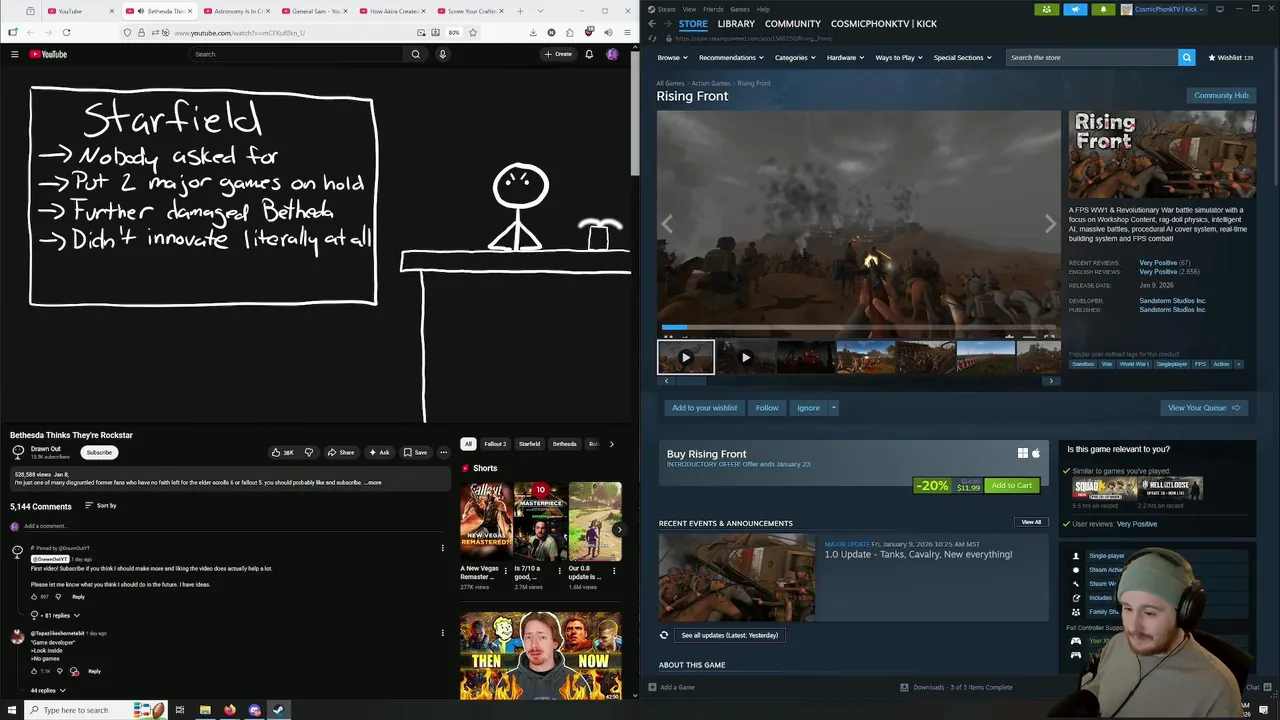1280x720 pixels.
Task: Open Steam notifications bell button
Action: (1103, 9)
